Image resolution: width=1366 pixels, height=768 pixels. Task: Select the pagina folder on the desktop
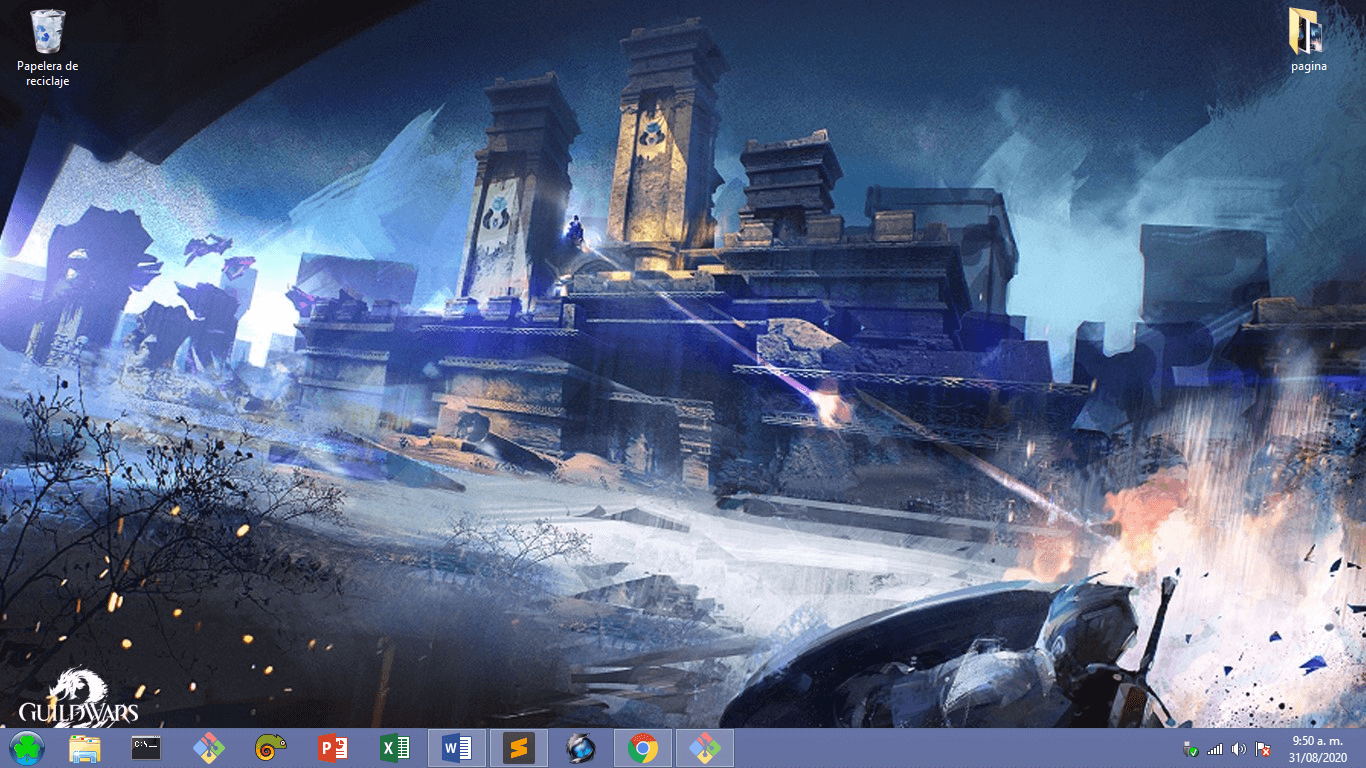[1308, 40]
